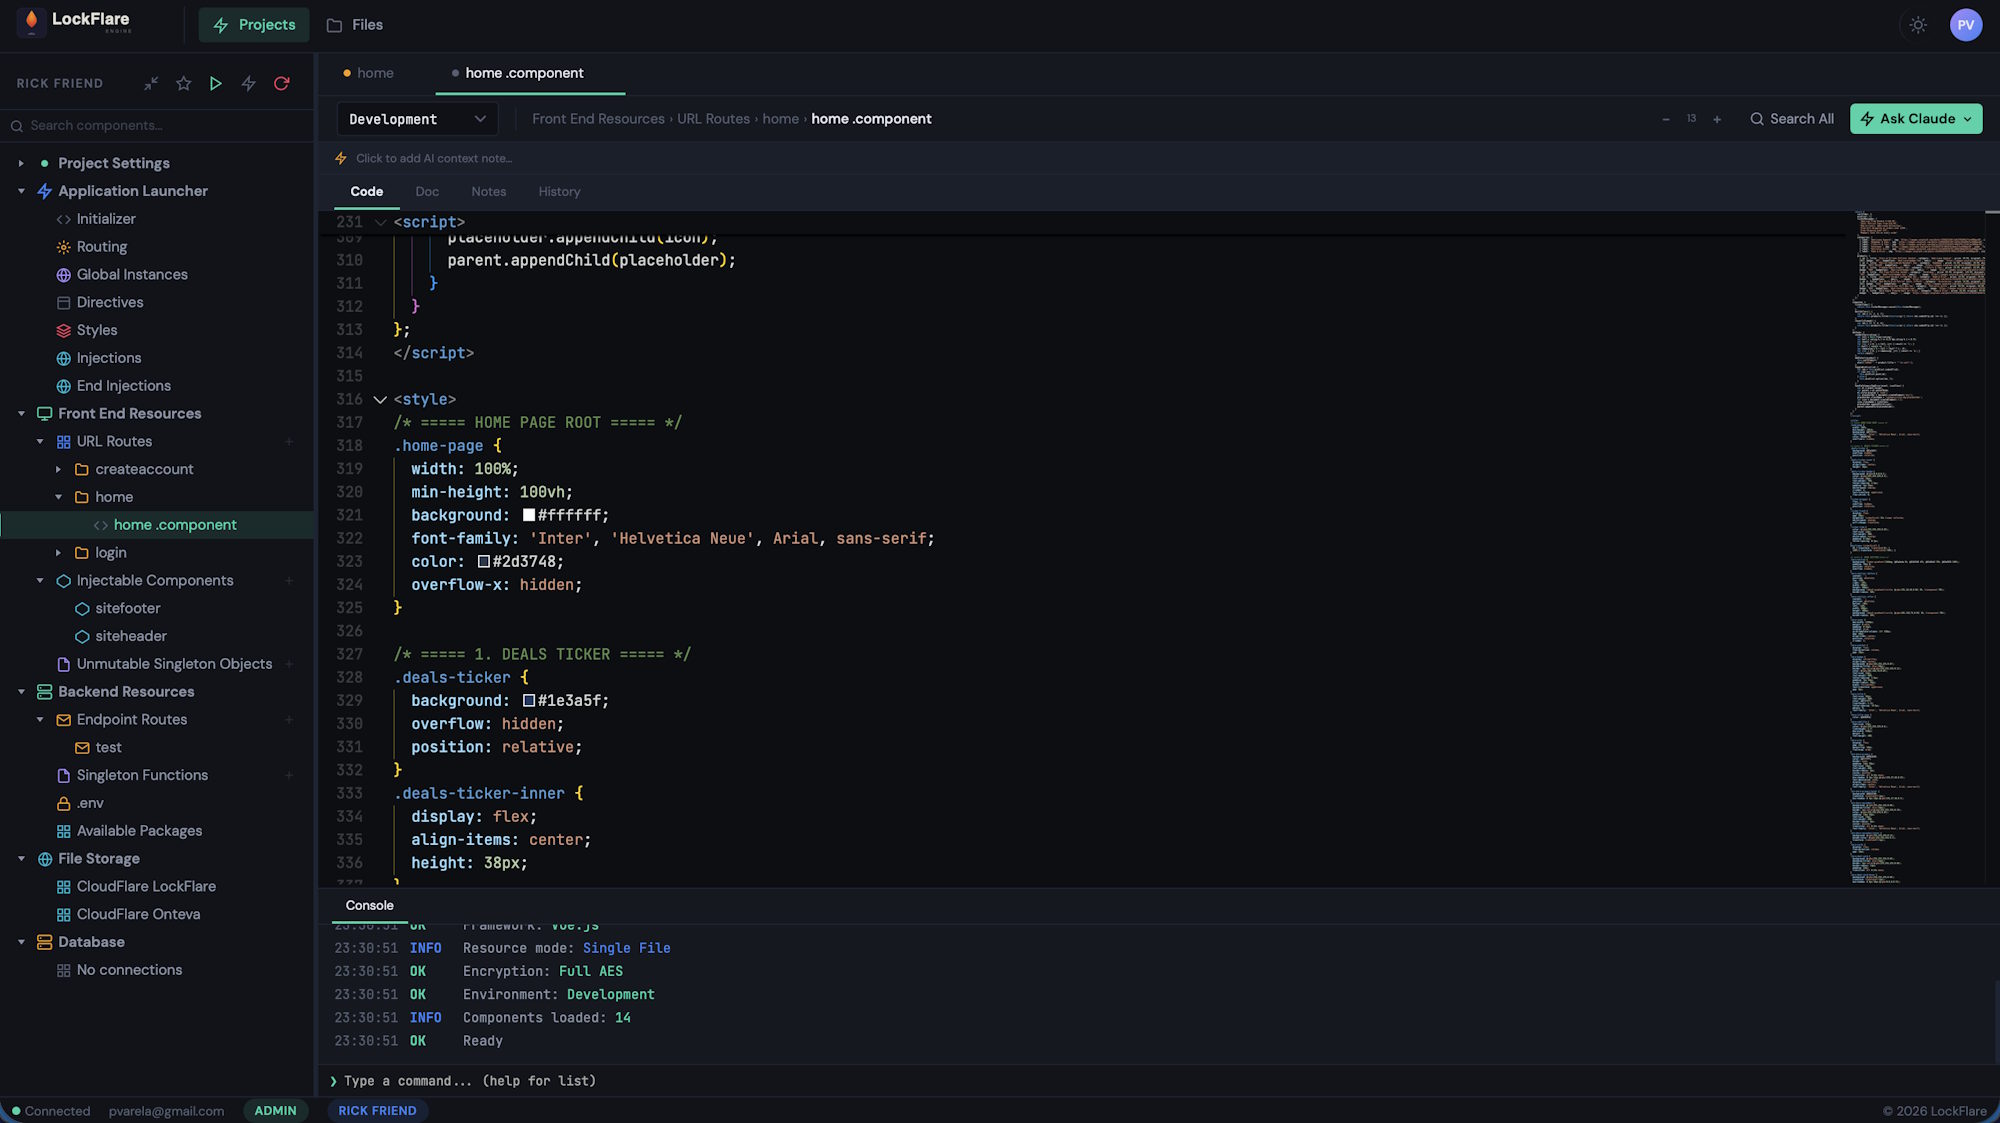The height and width of the screenshot is (1123, 2000).
Task: Collapse the Backend Resources node
Action: point(21,692)
